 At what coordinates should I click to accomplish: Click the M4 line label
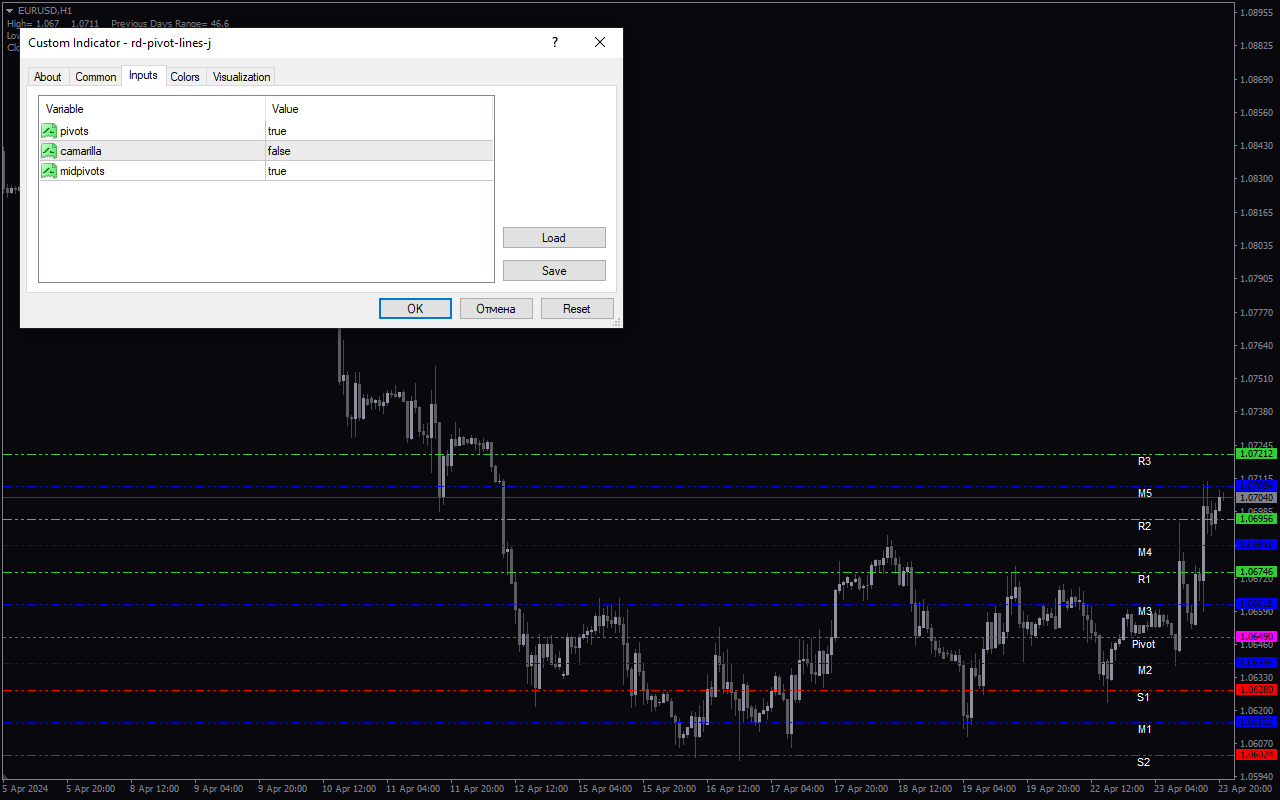[x=1144, y=552]
